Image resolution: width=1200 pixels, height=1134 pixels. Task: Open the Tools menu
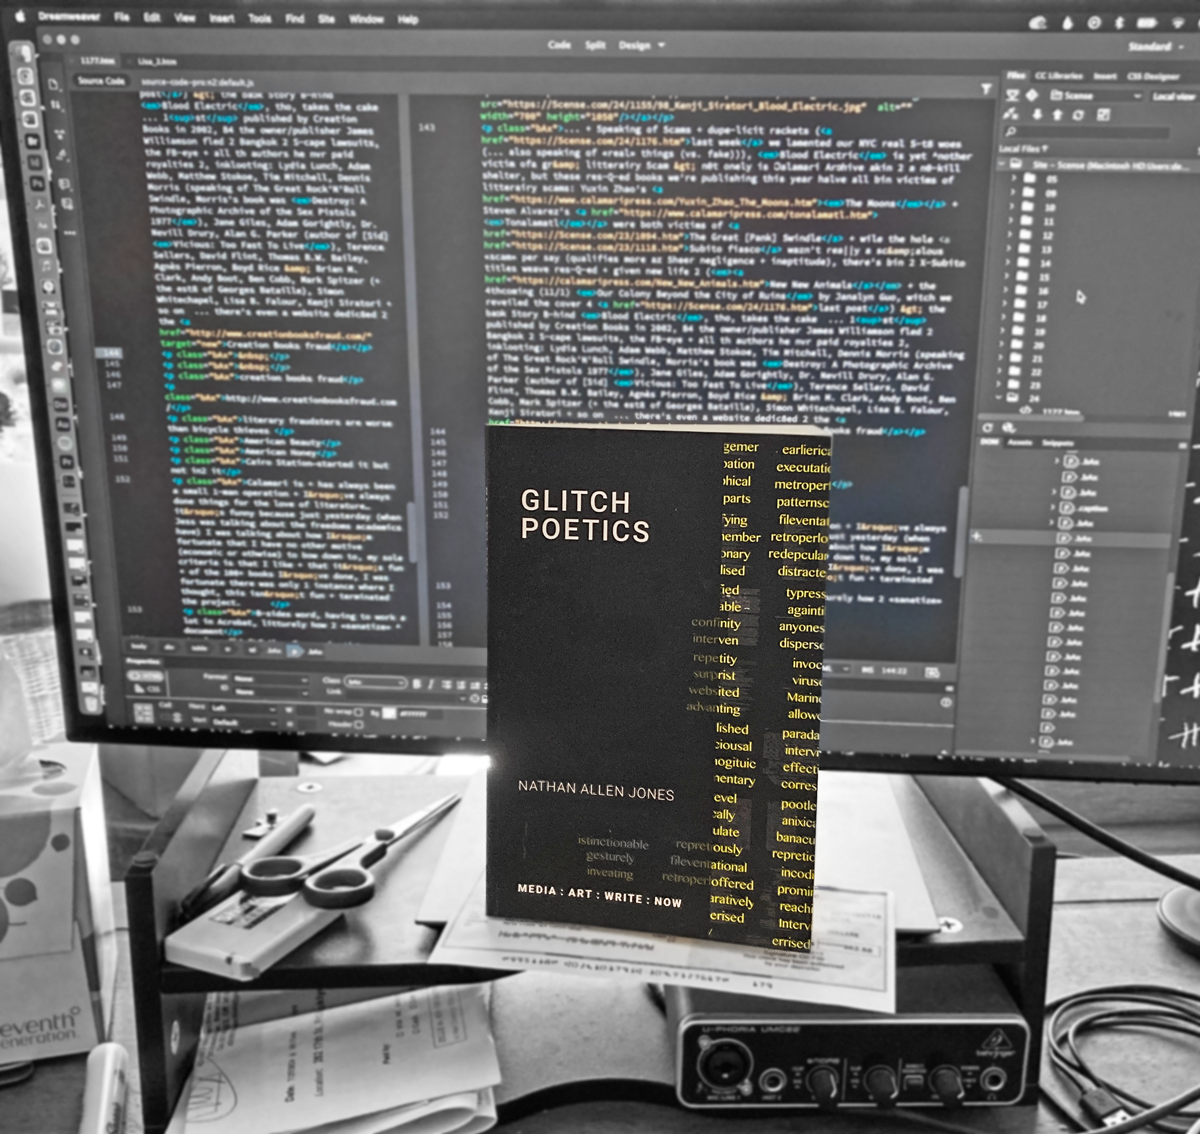pyautogui.click(x=260, y=18)
